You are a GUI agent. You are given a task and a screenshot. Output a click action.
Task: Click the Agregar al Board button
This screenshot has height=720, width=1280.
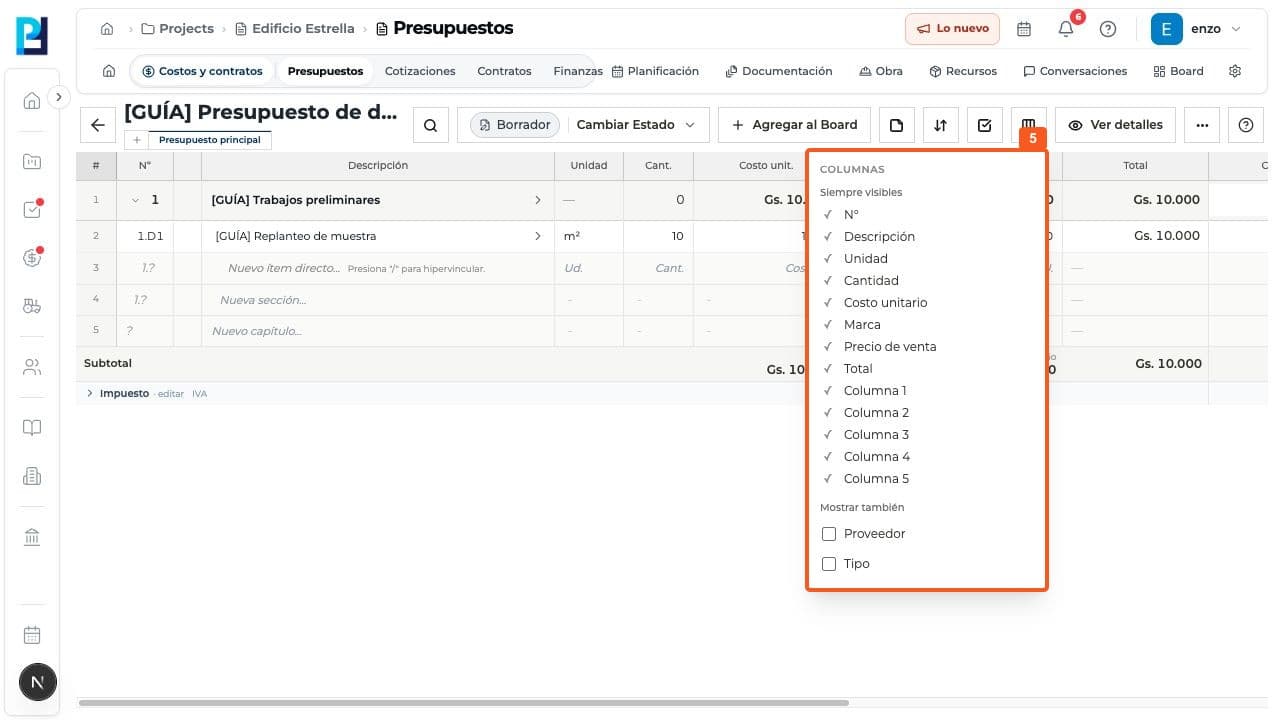pos(794,125)
